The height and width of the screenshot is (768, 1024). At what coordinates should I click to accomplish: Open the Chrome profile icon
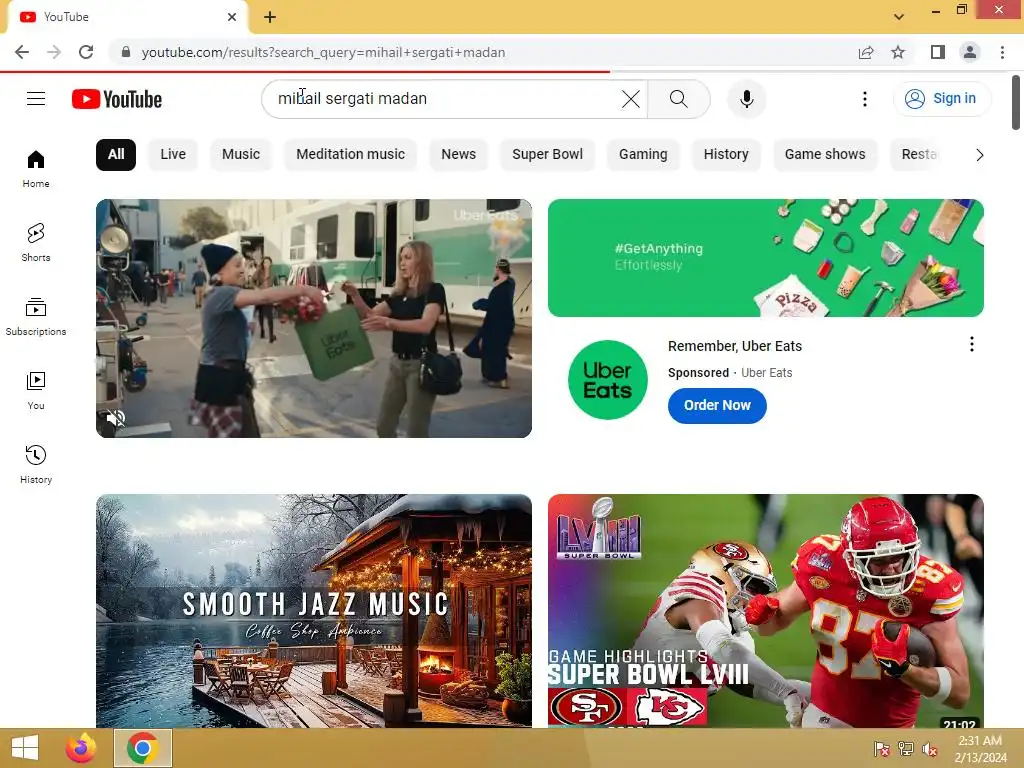coord(970,52)
